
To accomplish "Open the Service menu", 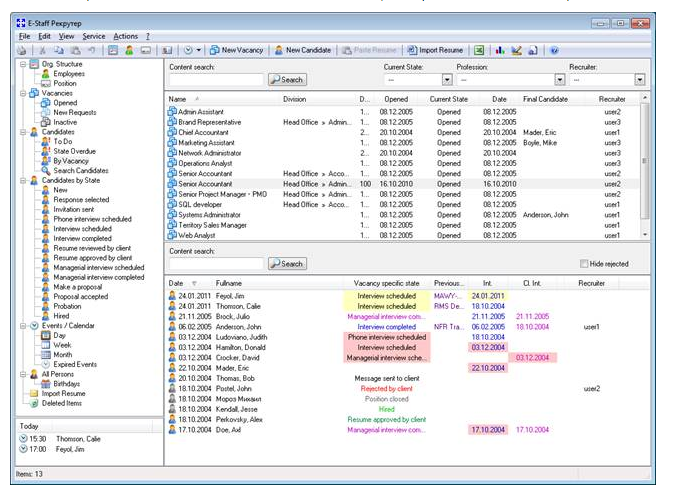I will coord(94,36).
